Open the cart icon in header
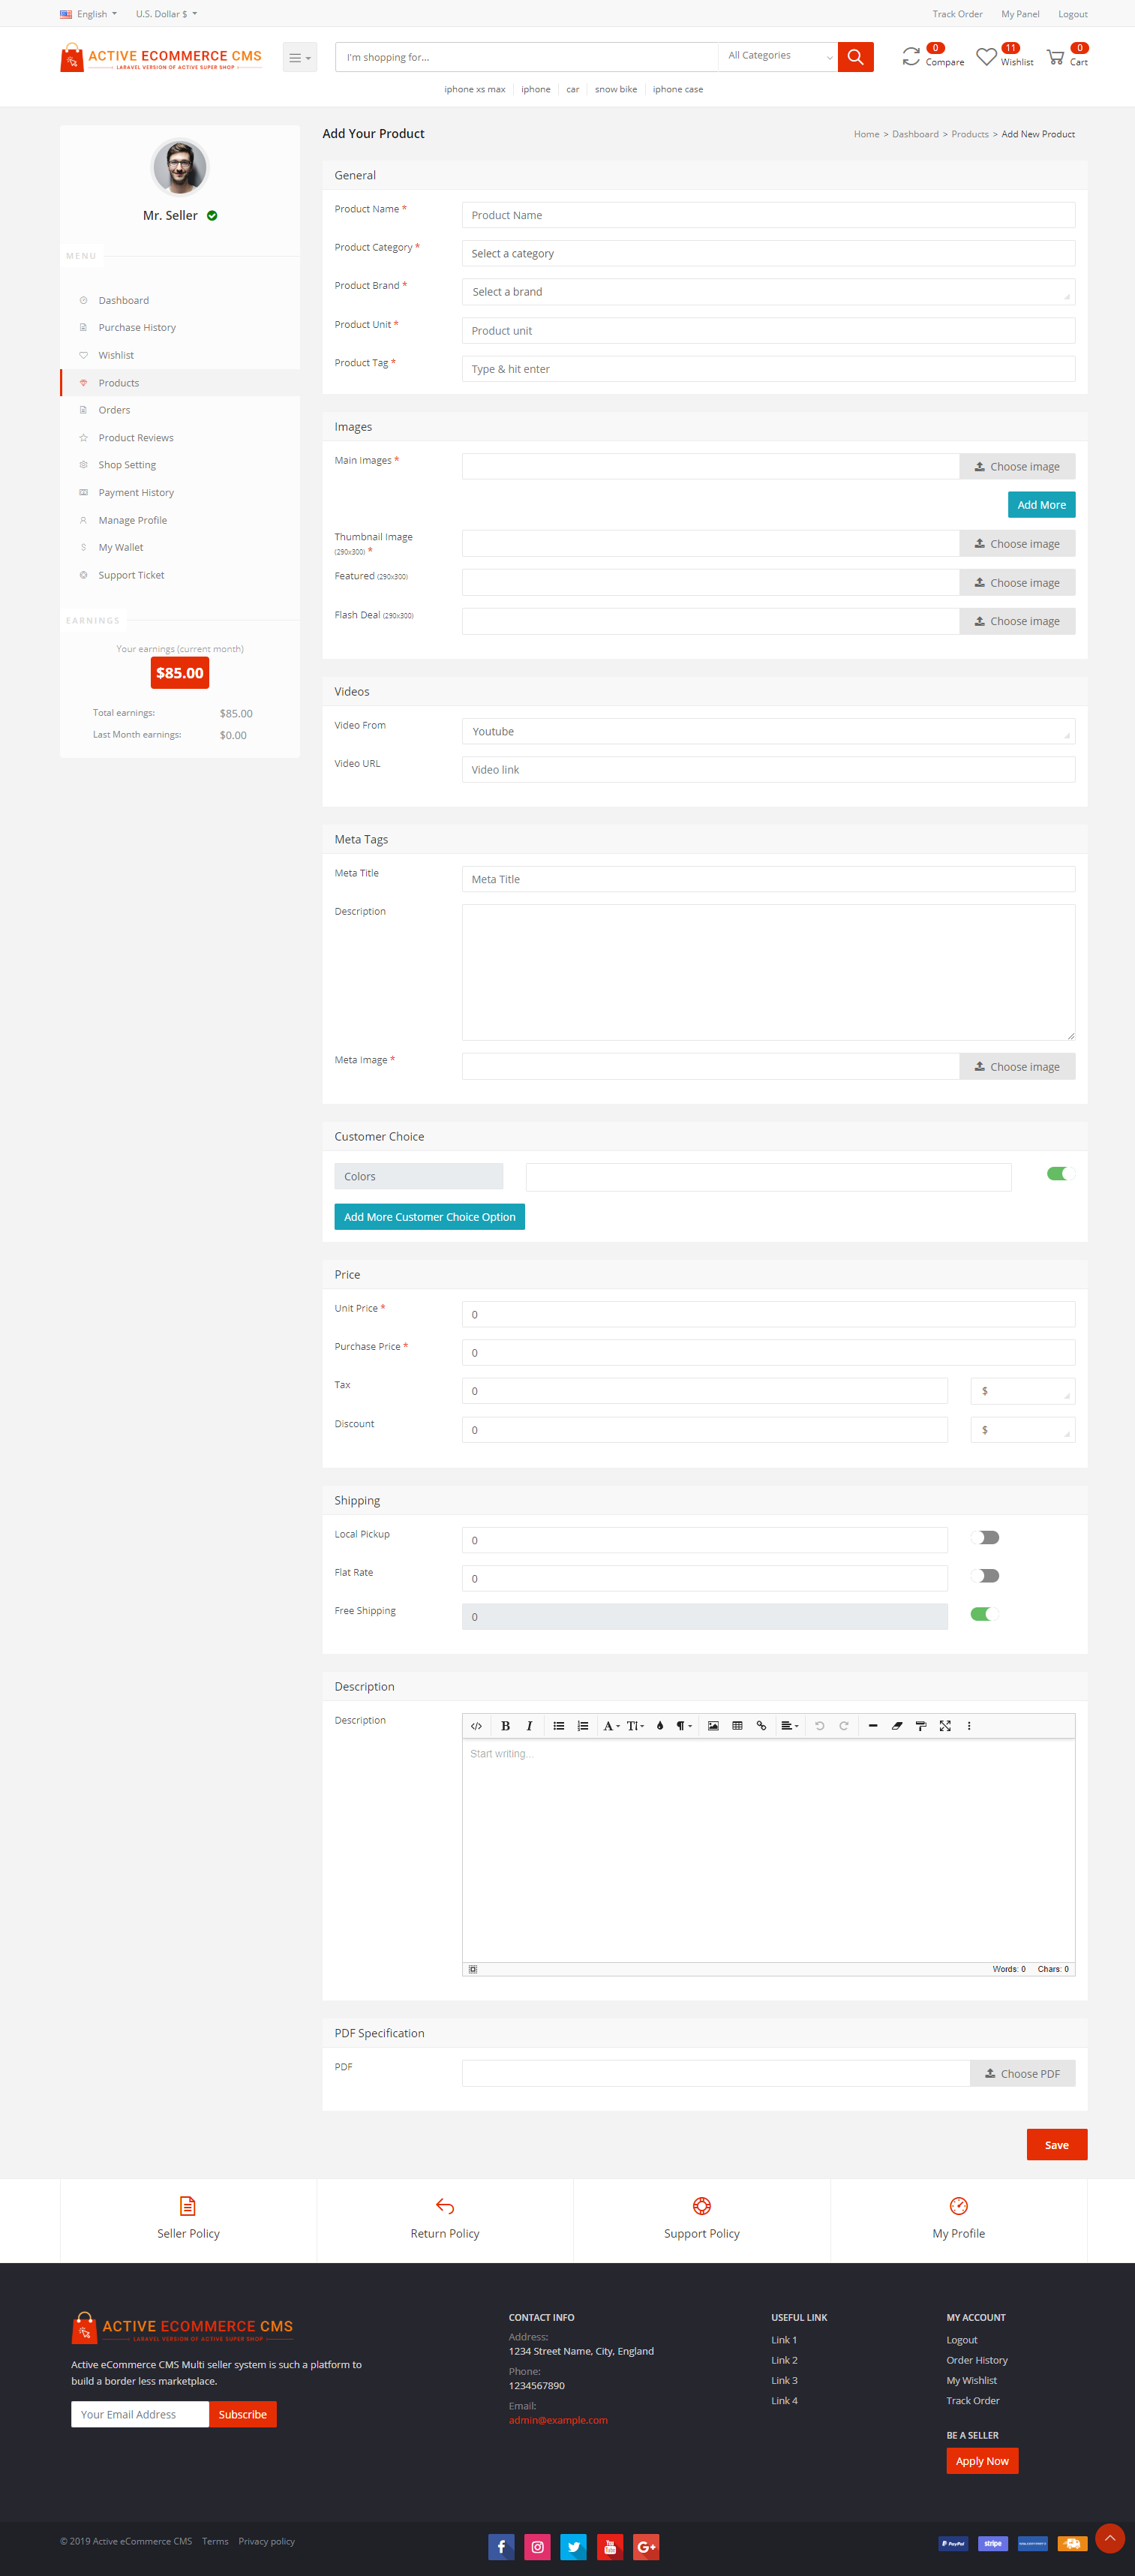The width and height of the screenshot is (1135, 2576). (1055, 57)
